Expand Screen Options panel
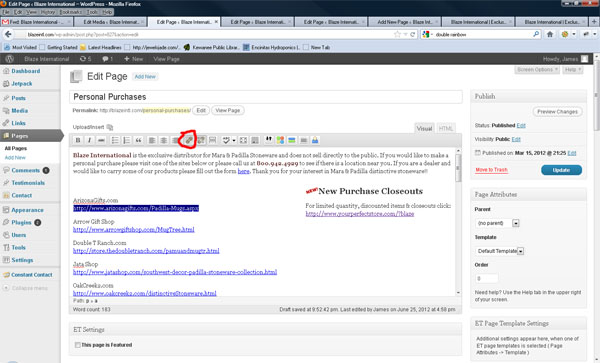The height and width of the screenshot is (363, 600). 537,70
